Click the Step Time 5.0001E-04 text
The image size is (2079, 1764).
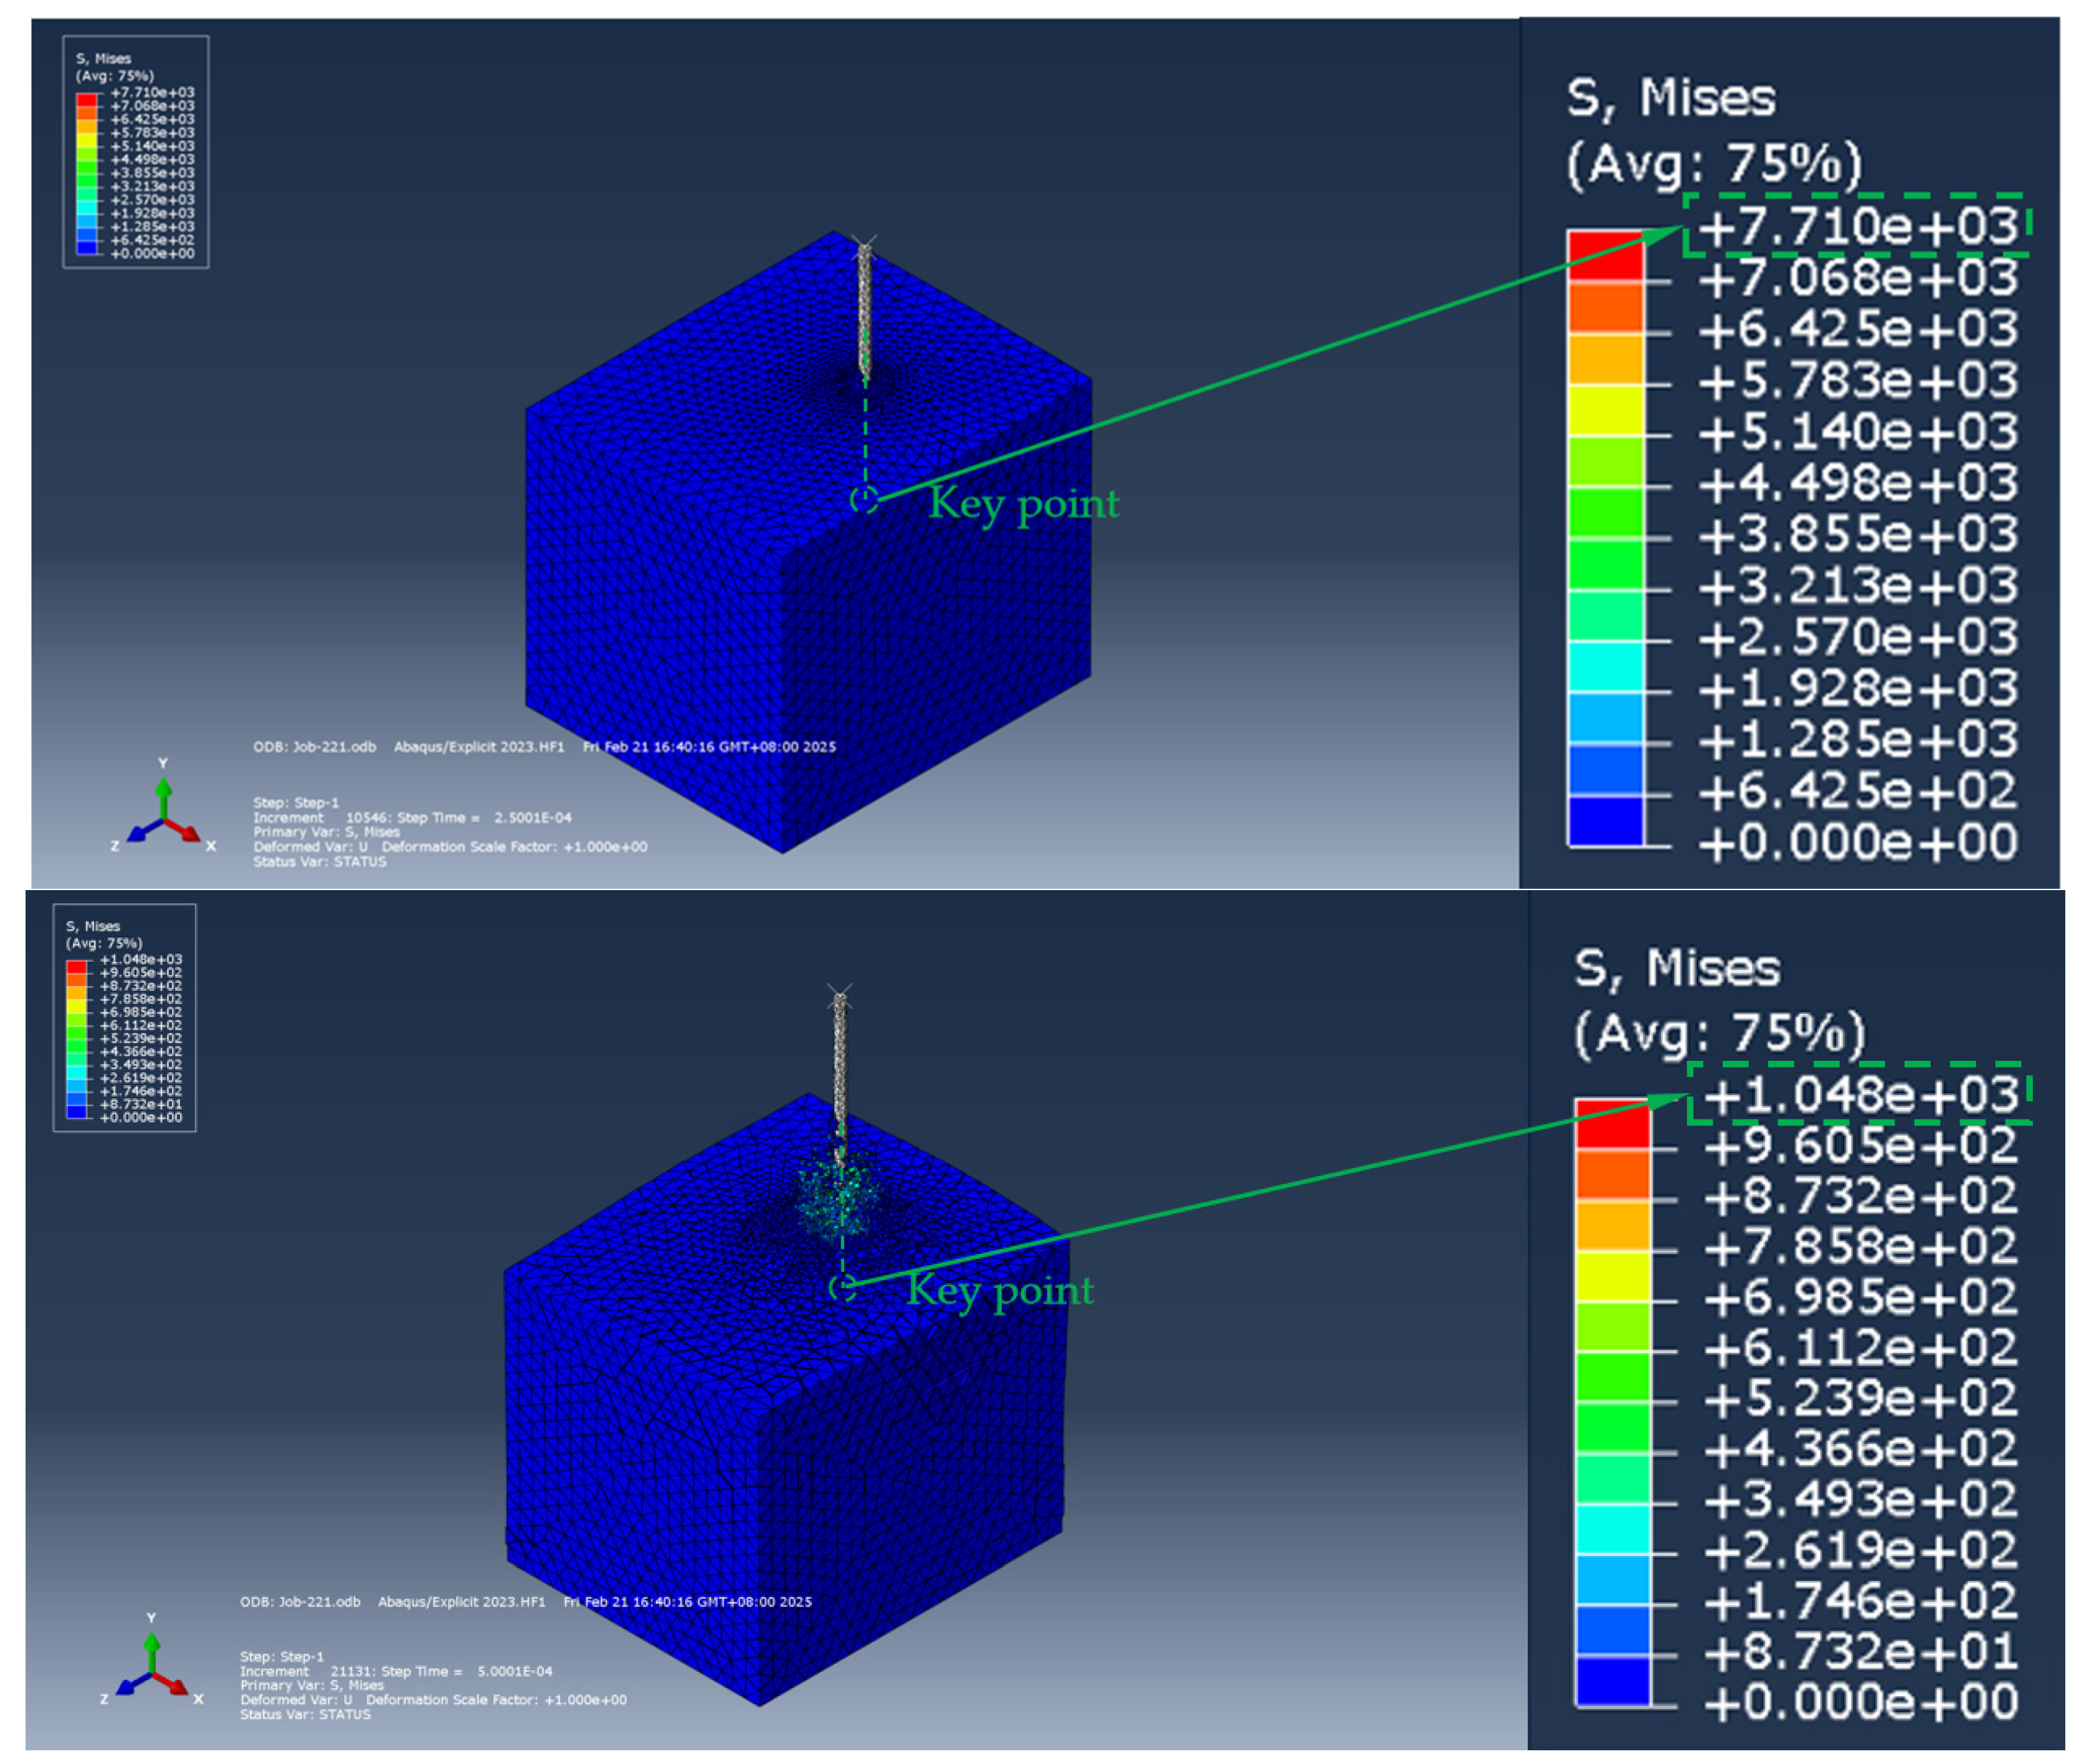(514, 1671)
